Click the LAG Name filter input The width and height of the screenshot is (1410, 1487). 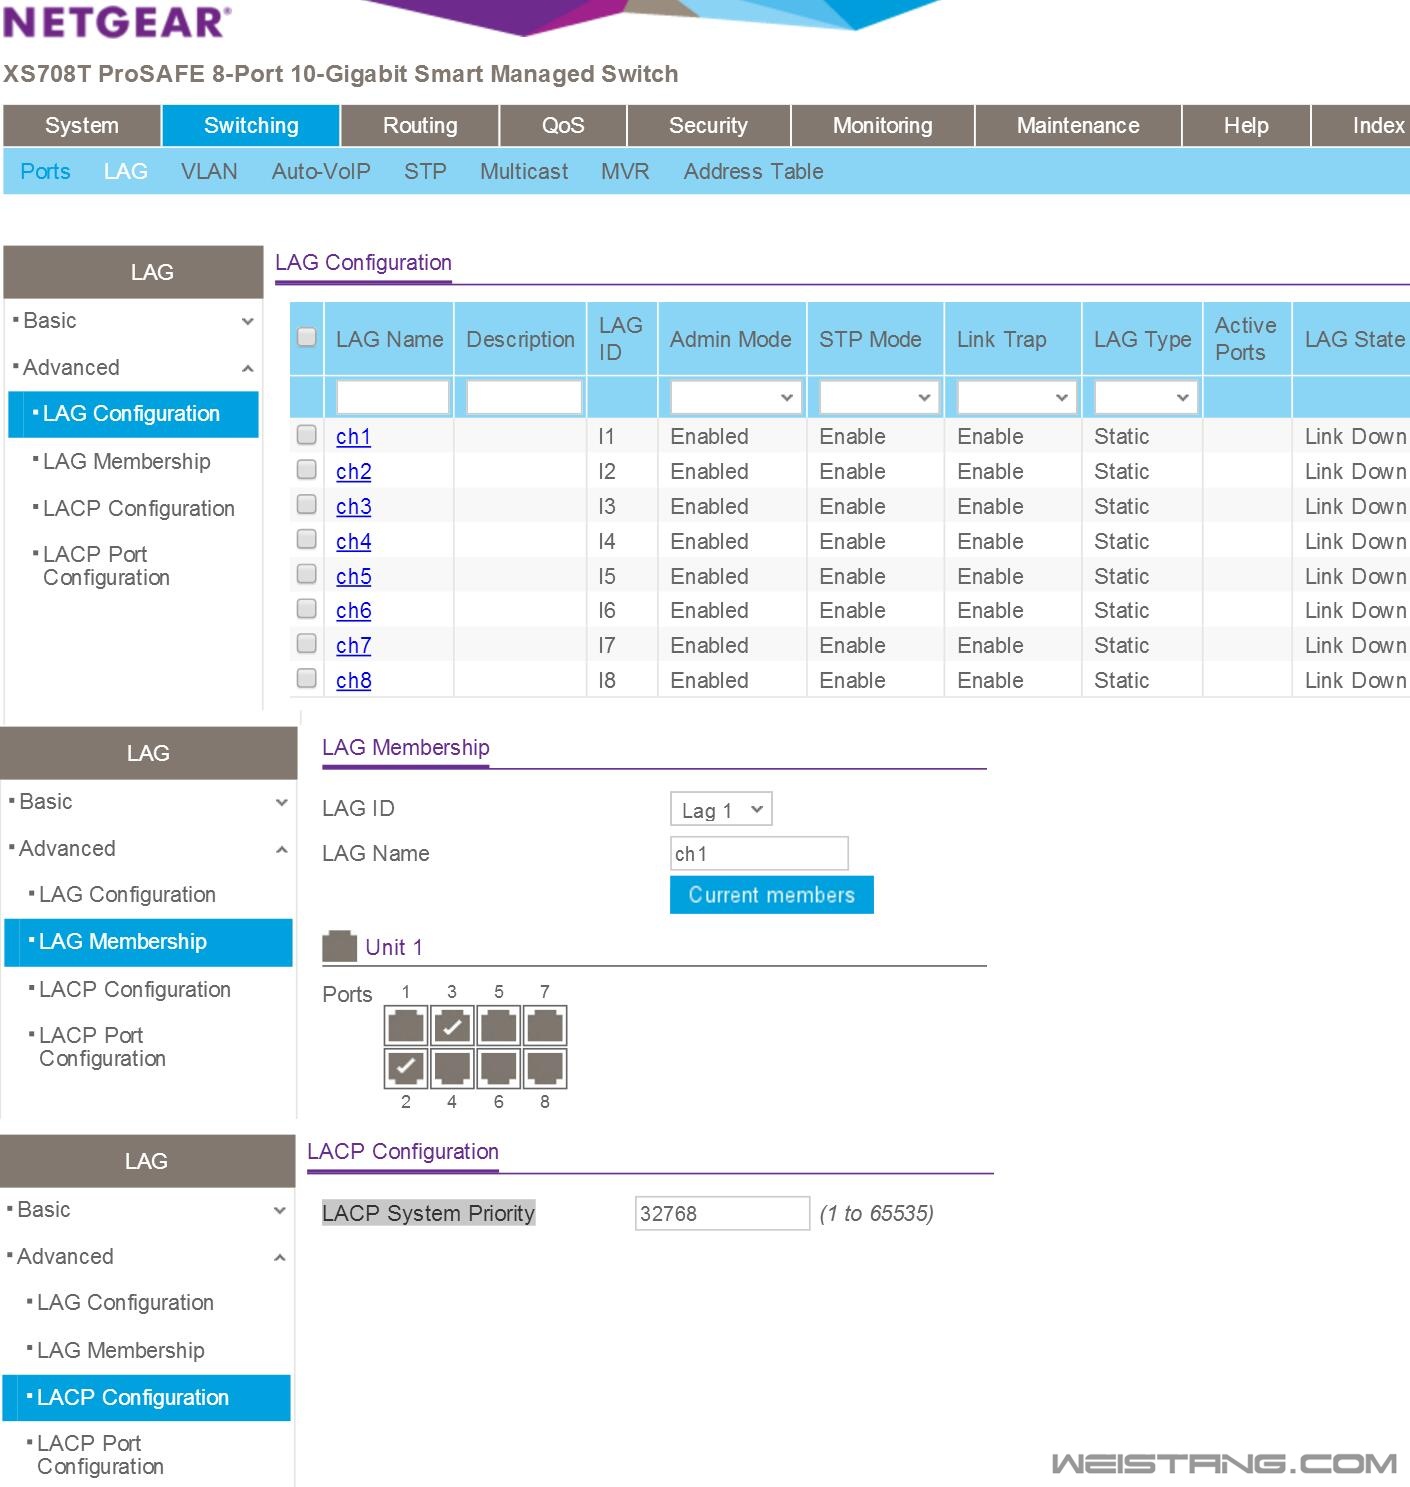(392, 397)
